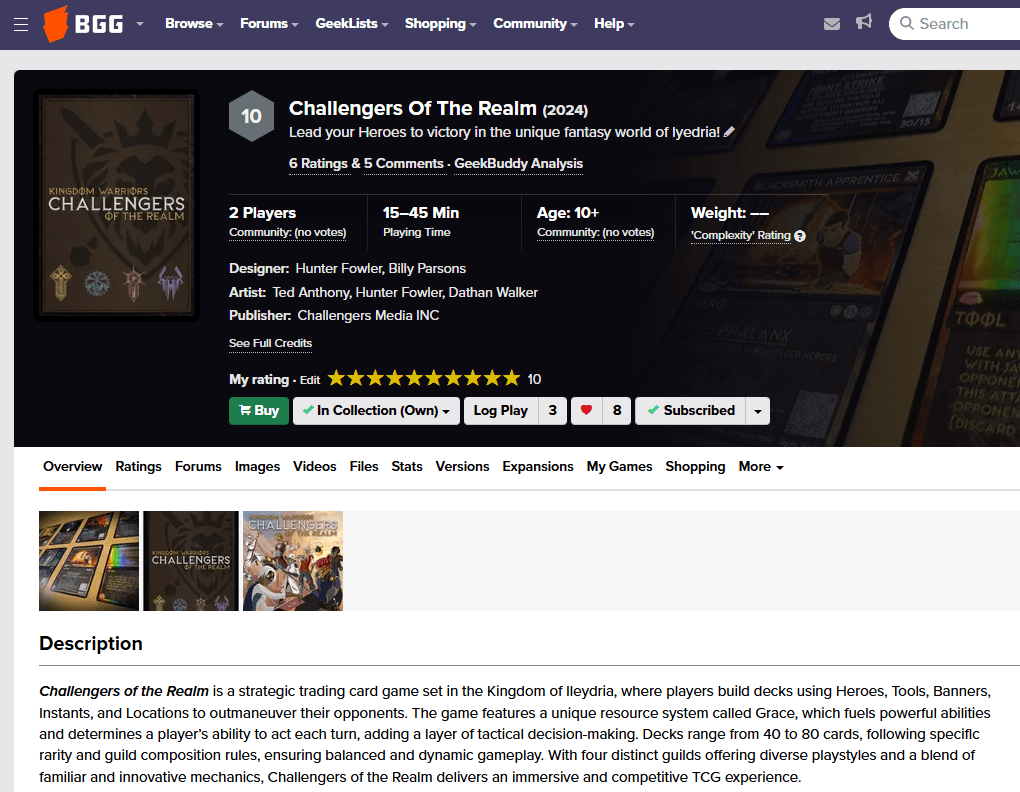Open the cards-on-table gallery thumbnail
This screenshot has height=792, width=1020.
click(89, 561)
